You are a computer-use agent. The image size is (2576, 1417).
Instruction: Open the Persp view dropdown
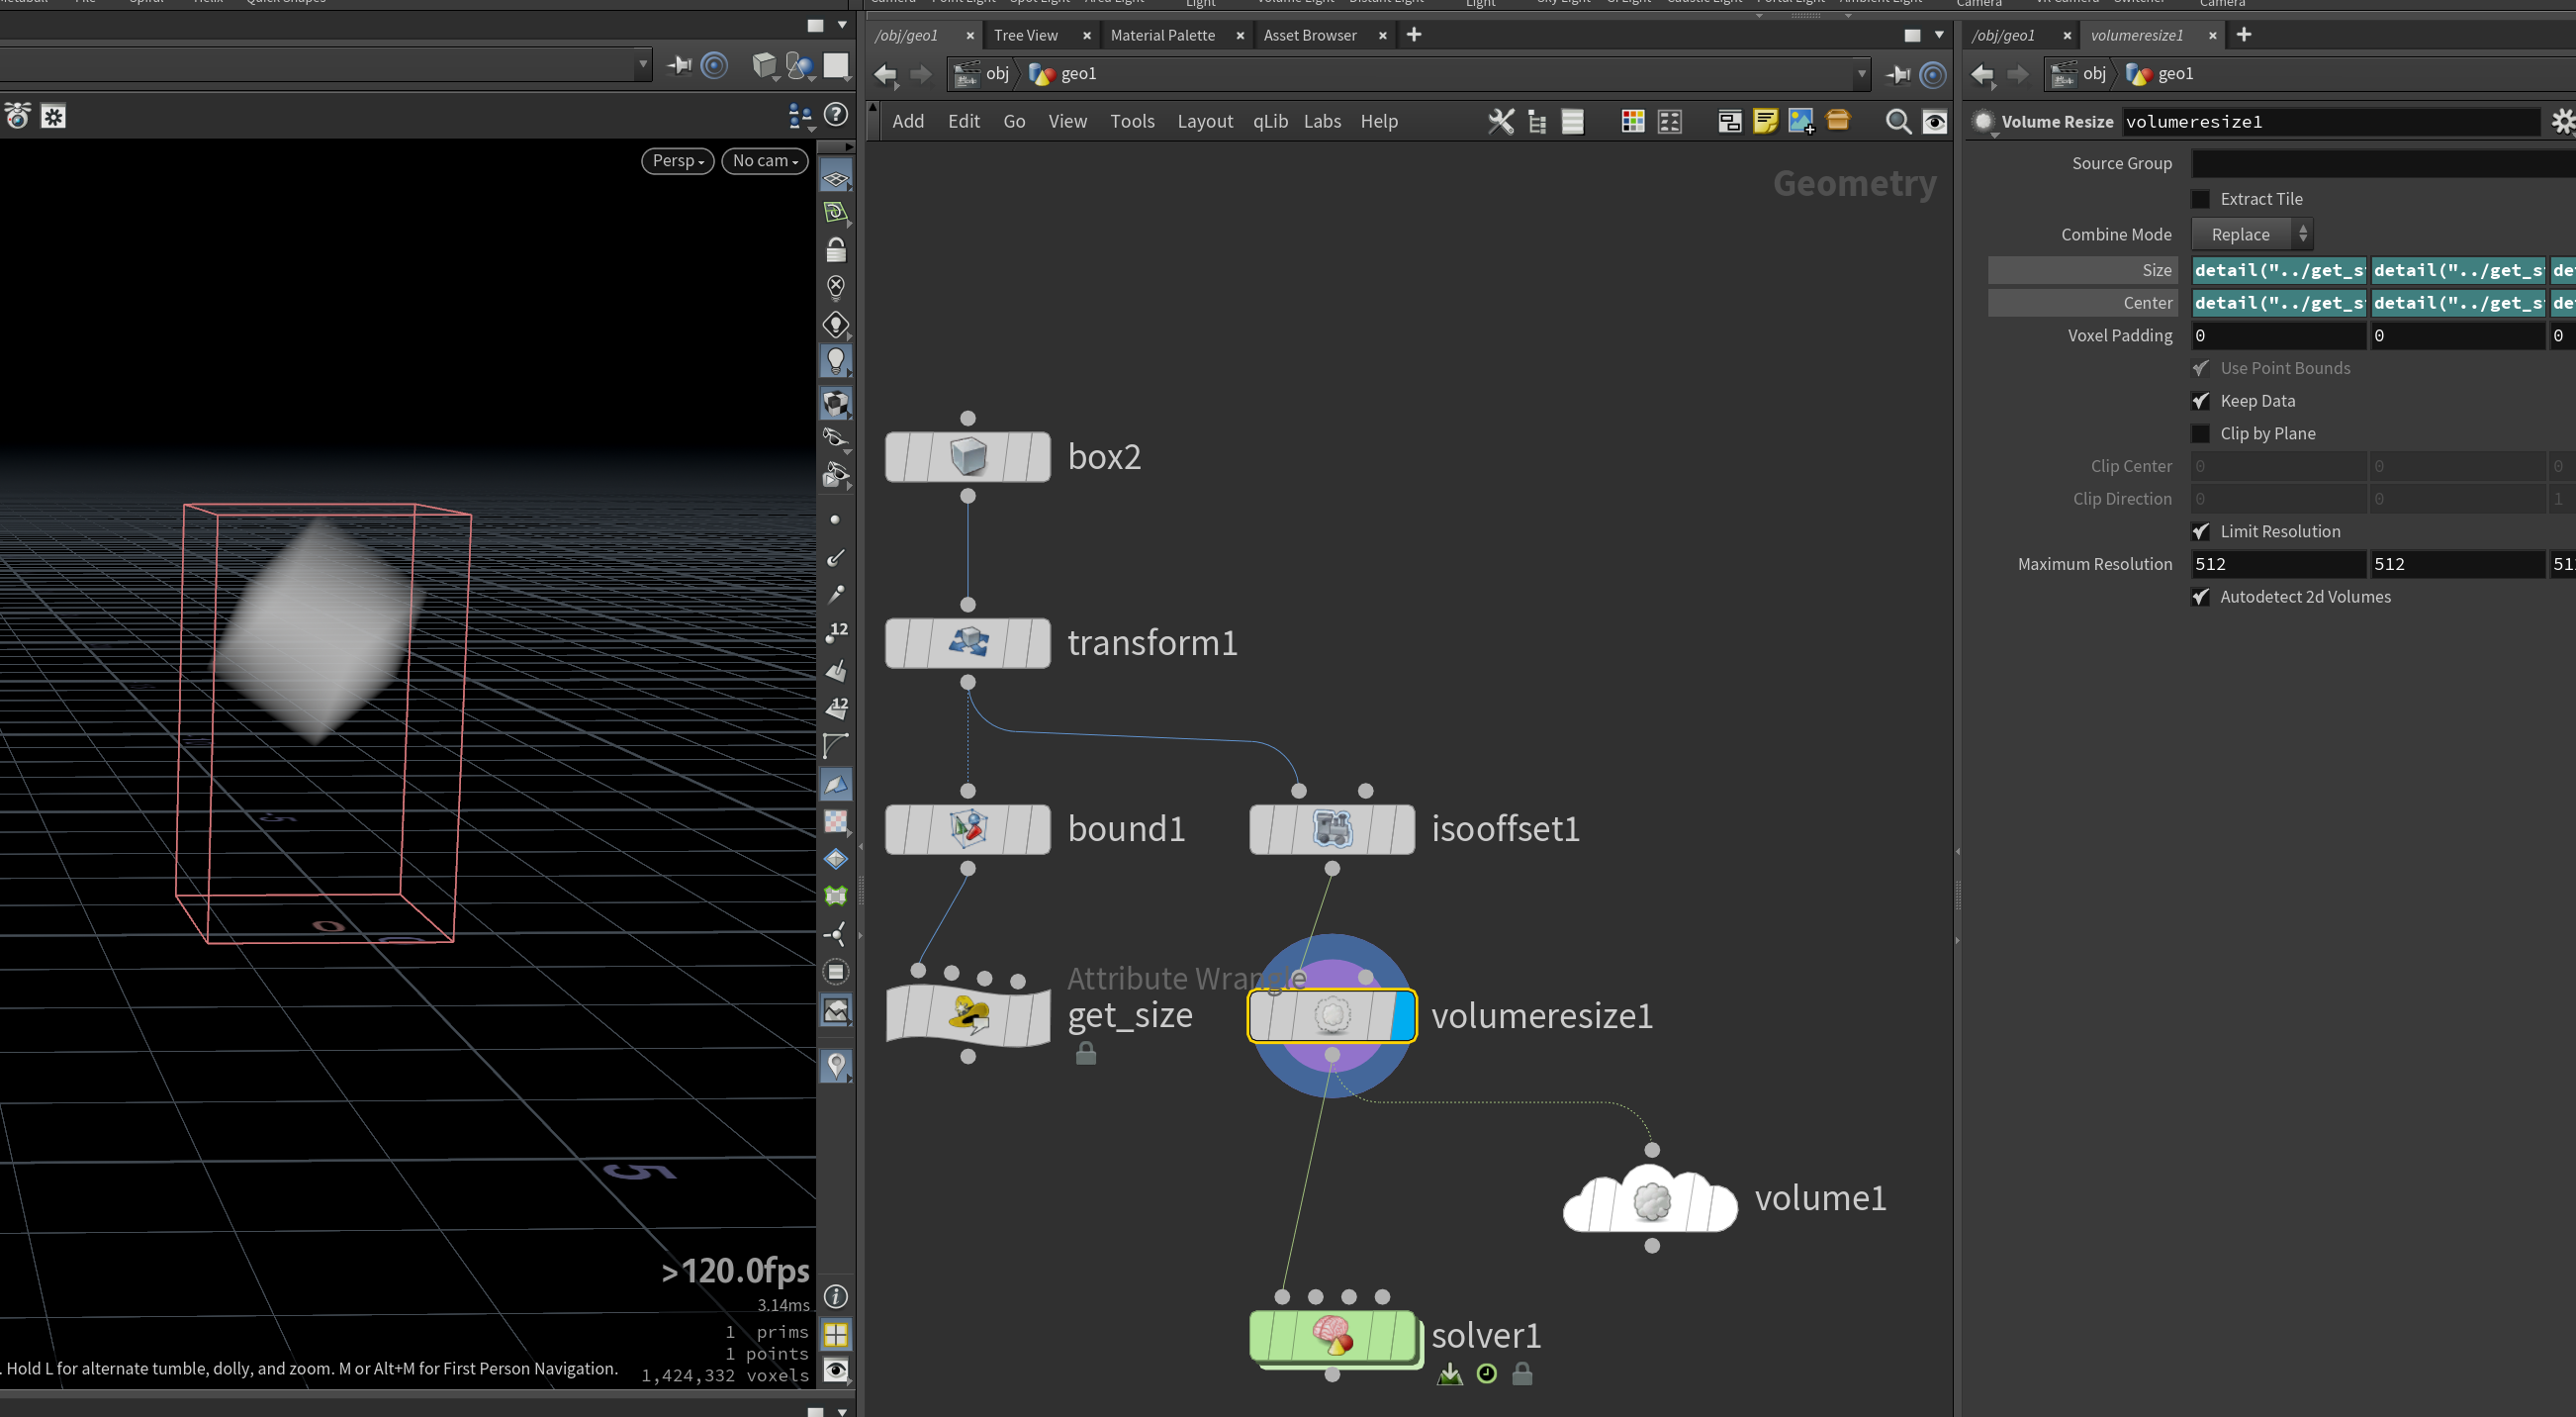pos(678,161)
